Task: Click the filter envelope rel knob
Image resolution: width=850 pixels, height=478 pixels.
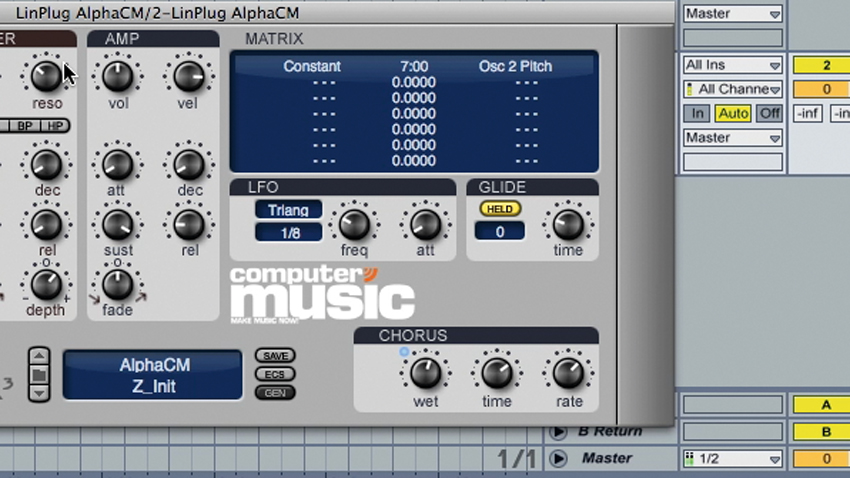Action: (46, 224)
